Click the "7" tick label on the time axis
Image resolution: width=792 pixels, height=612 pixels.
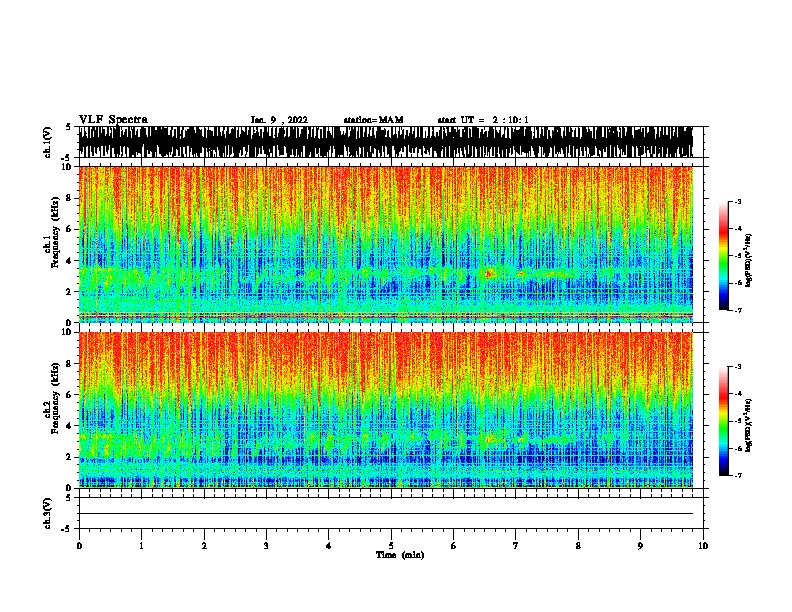[x=516, y=545]
